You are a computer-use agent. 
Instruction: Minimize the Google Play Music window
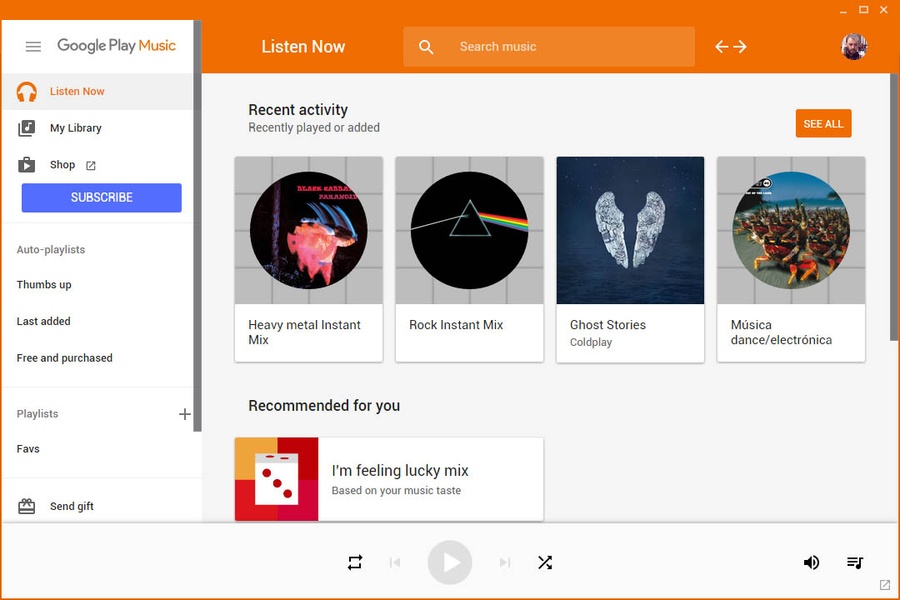[x=843, y=10]
